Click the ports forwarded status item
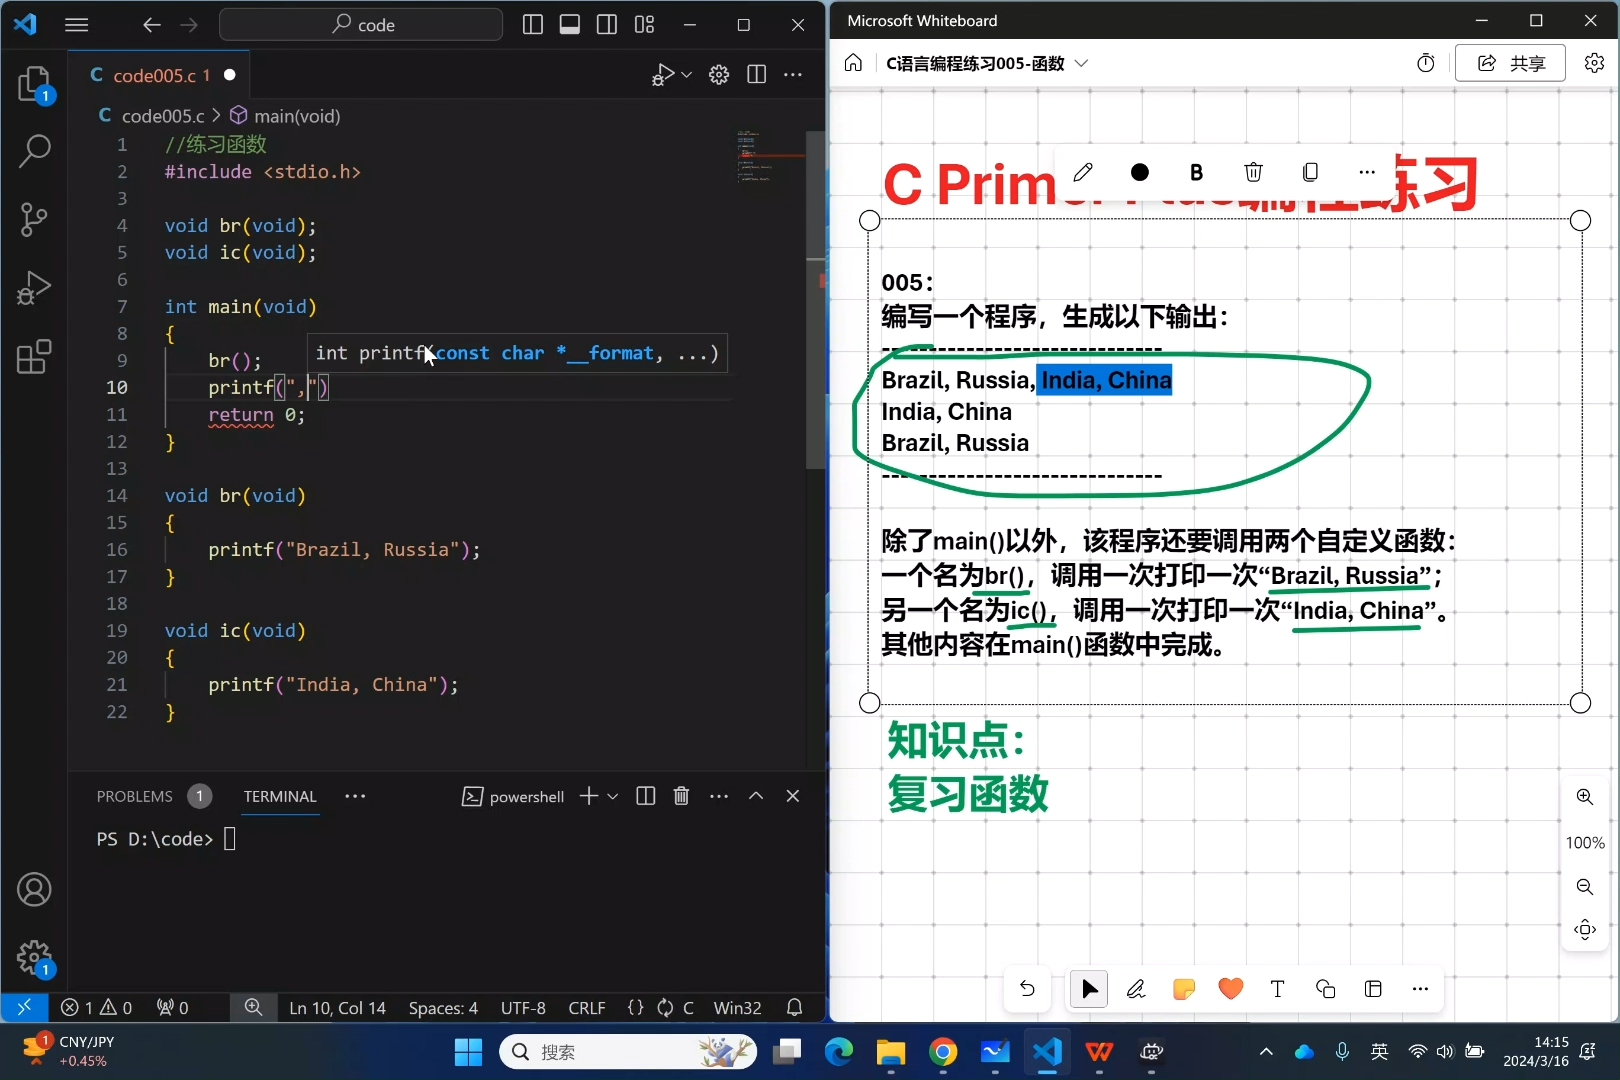The image size is (1620, 1080). point(172,1007)
